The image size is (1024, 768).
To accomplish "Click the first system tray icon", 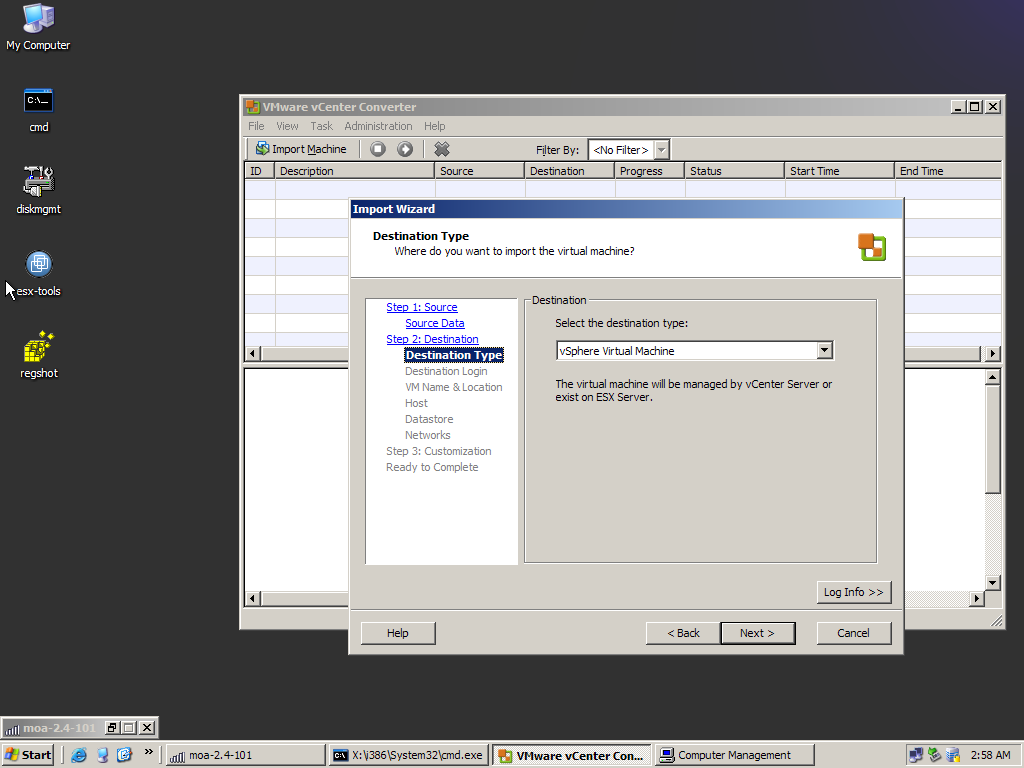I will (x=916, y=755).
